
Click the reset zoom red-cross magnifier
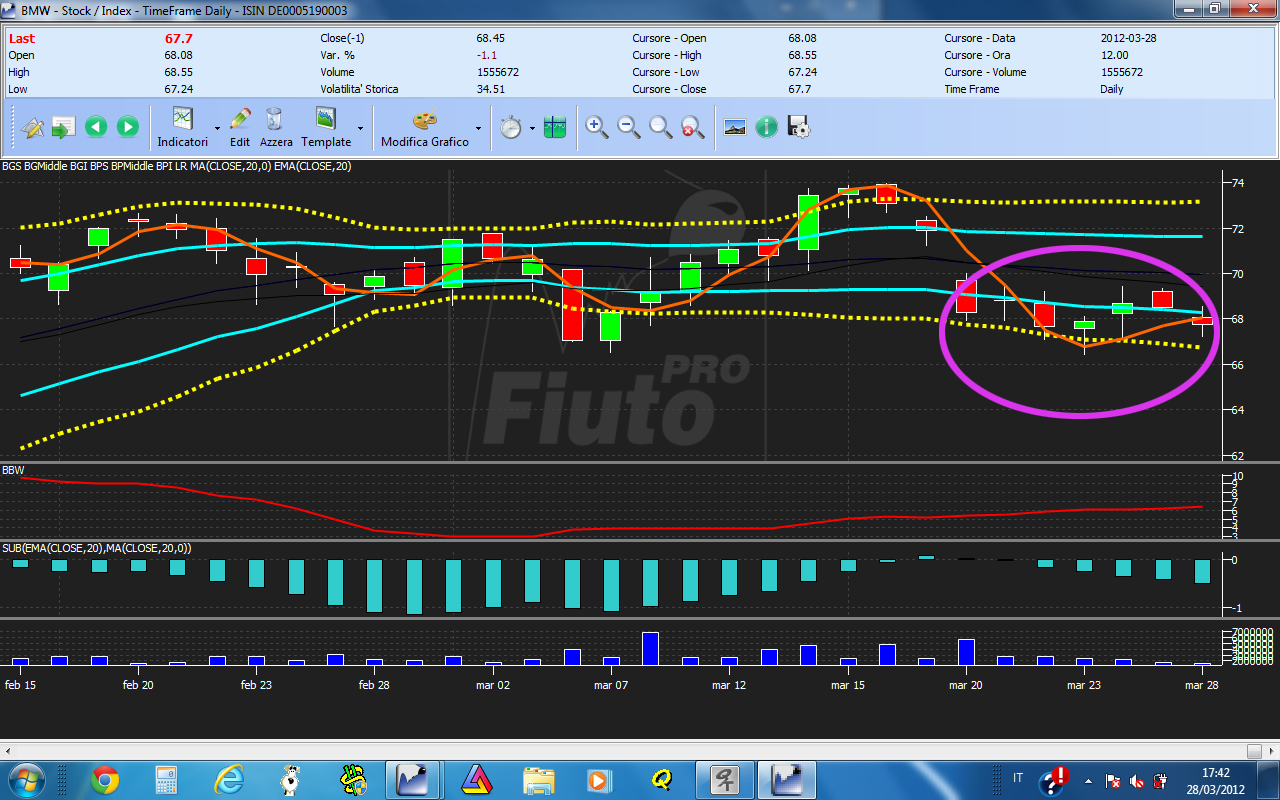coord(693,127)
